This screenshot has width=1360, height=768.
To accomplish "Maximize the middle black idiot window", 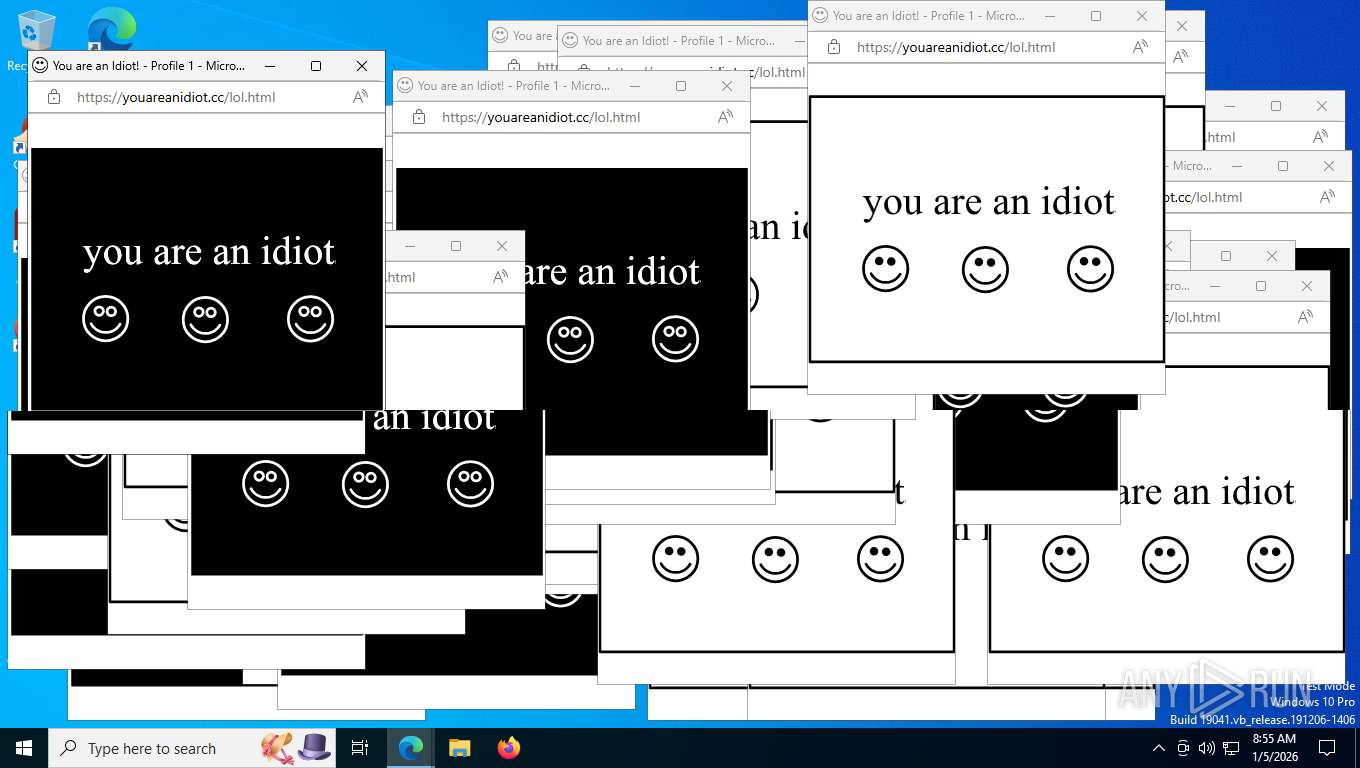I will [x=681, y=86].
